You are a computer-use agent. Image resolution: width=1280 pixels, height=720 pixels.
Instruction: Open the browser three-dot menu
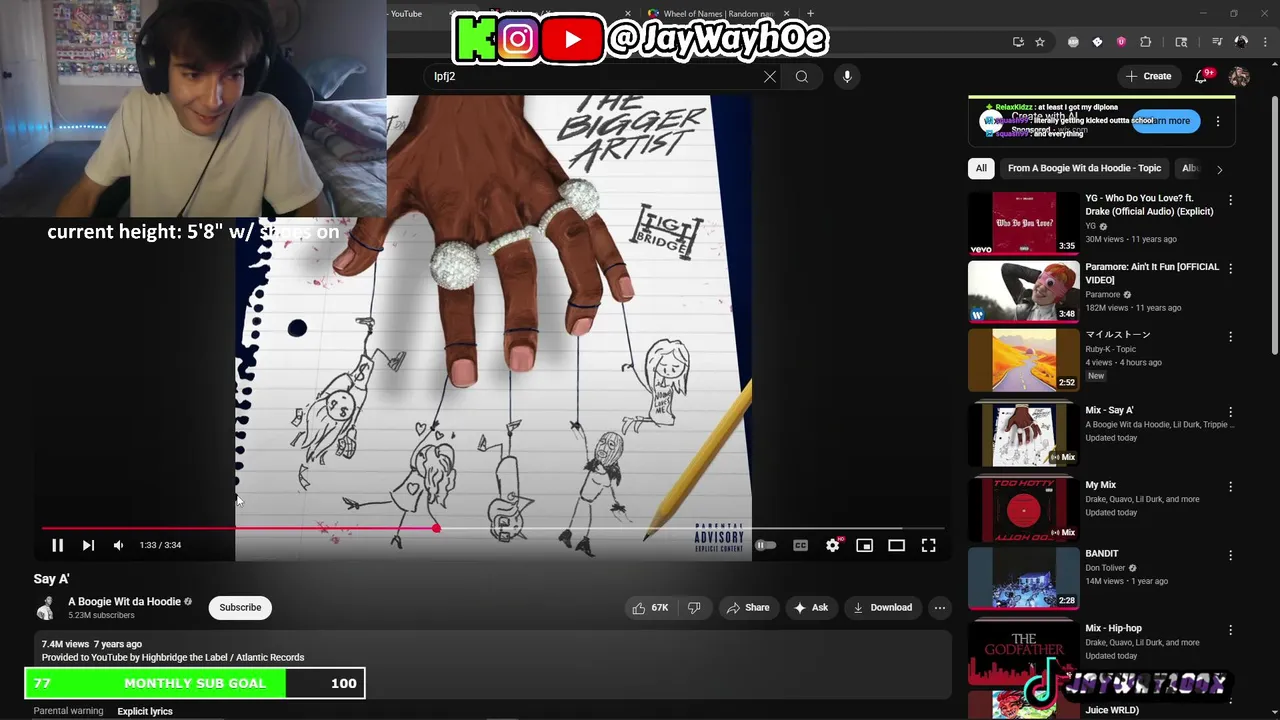1263,42
